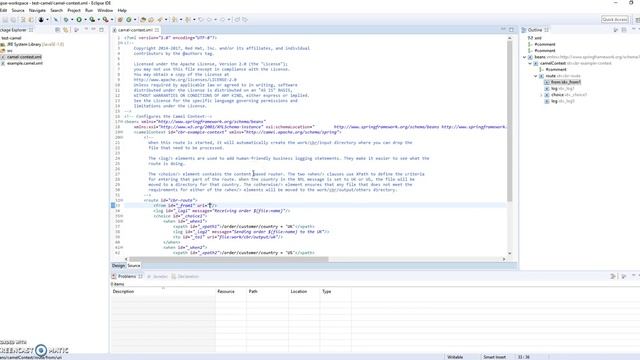Screen dimensions: 640x360
Task: Maximize the Package Explorer panel
Action: (101, 30)
